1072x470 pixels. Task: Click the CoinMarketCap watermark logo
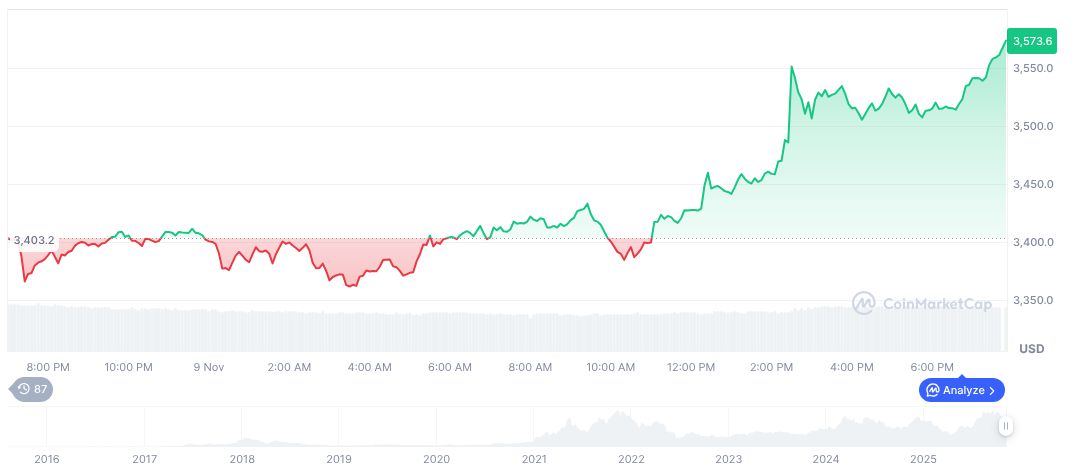(x=863, y=302)
